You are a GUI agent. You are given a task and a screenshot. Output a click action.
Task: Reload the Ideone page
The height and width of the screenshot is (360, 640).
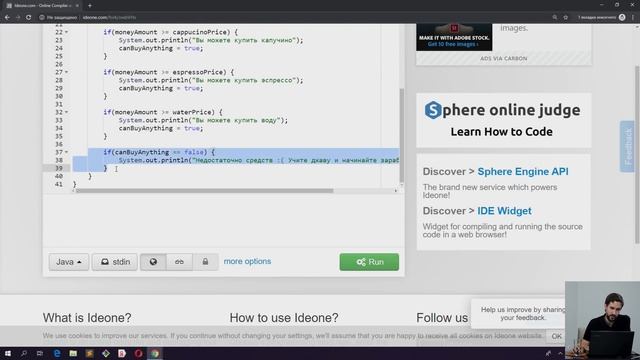[x=28, y=18]
